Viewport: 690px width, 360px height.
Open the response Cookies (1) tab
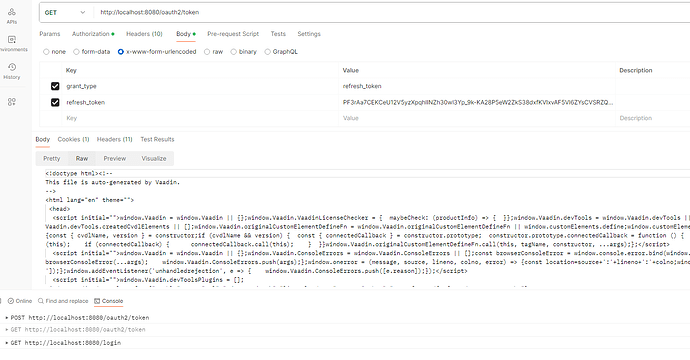click(73, 140)
